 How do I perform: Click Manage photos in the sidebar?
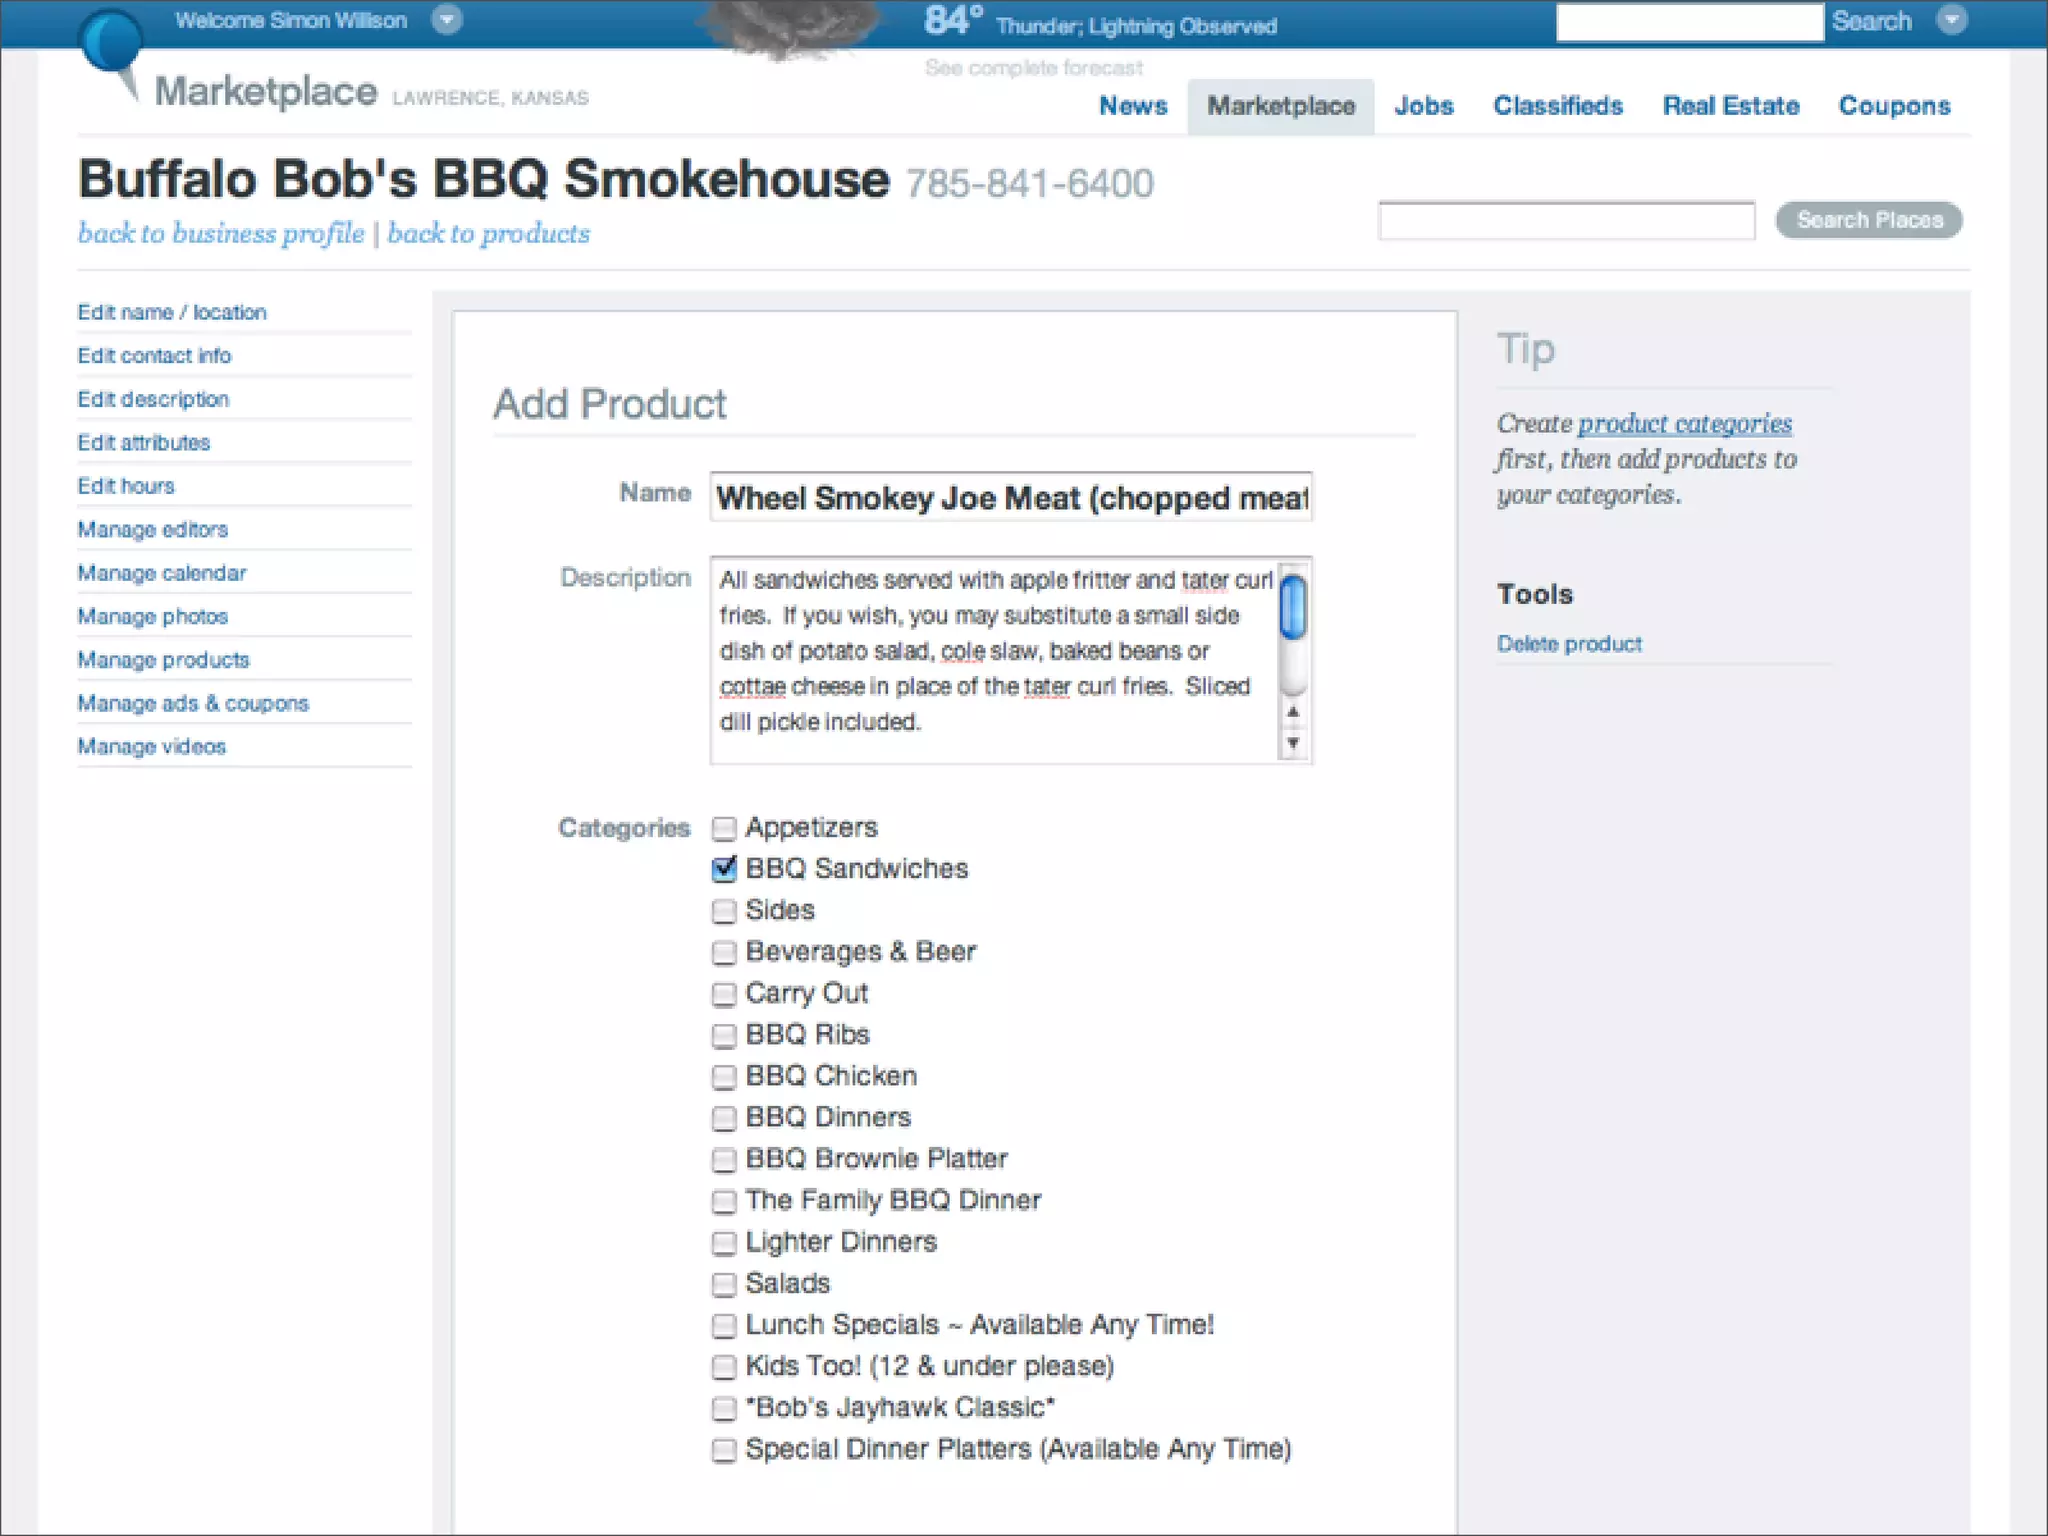coord(153,617)
